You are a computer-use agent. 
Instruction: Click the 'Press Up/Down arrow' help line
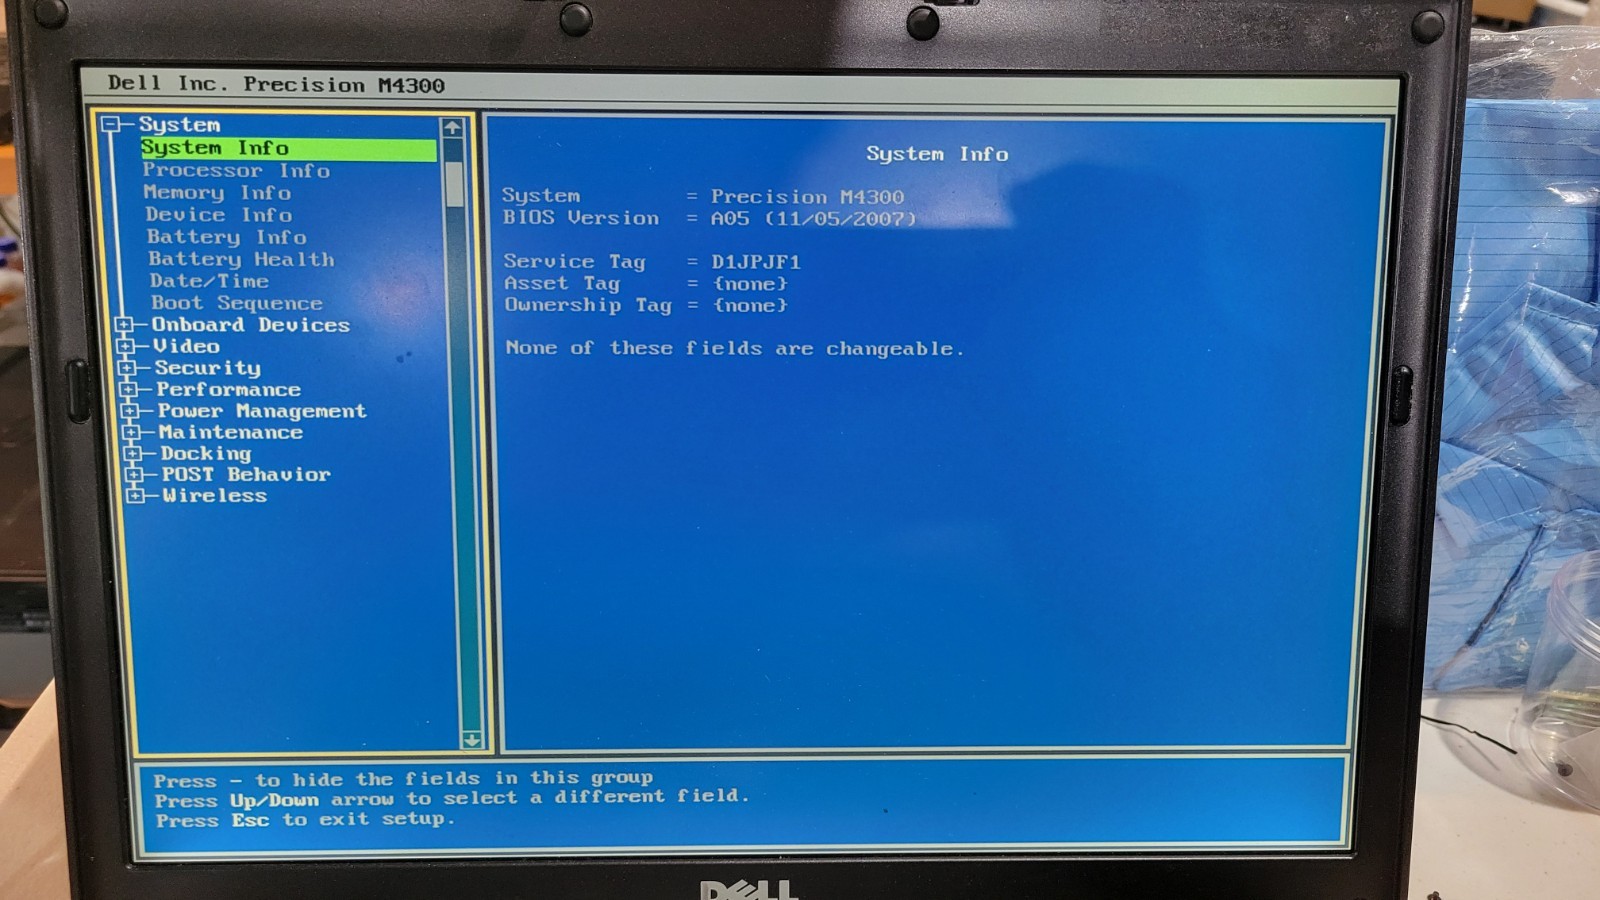click(452, 798)
